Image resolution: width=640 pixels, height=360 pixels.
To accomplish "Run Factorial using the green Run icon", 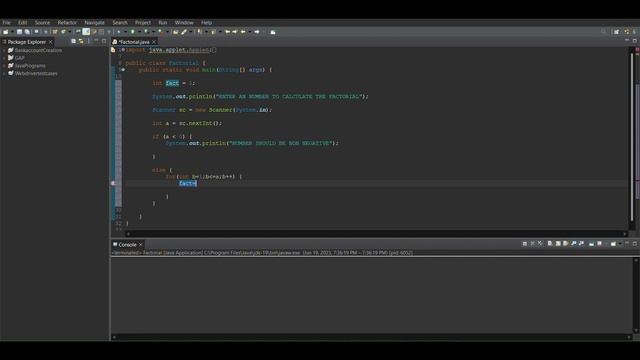I will [x=133, y=32].
